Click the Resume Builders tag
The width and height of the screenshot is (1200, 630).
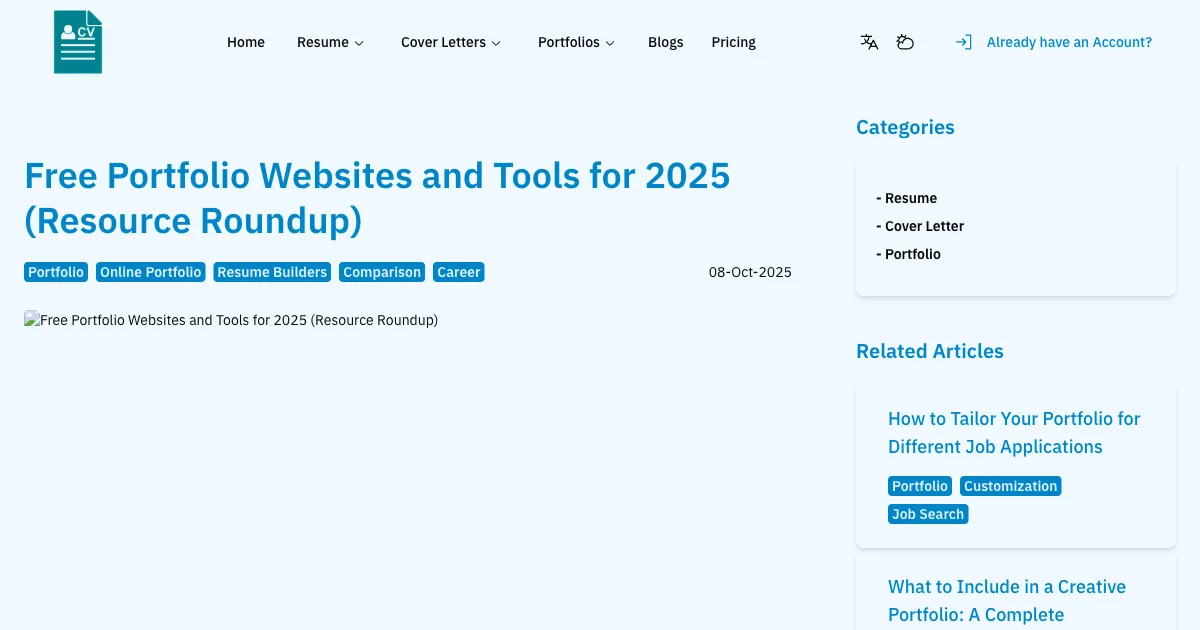(x=271, y=271)
